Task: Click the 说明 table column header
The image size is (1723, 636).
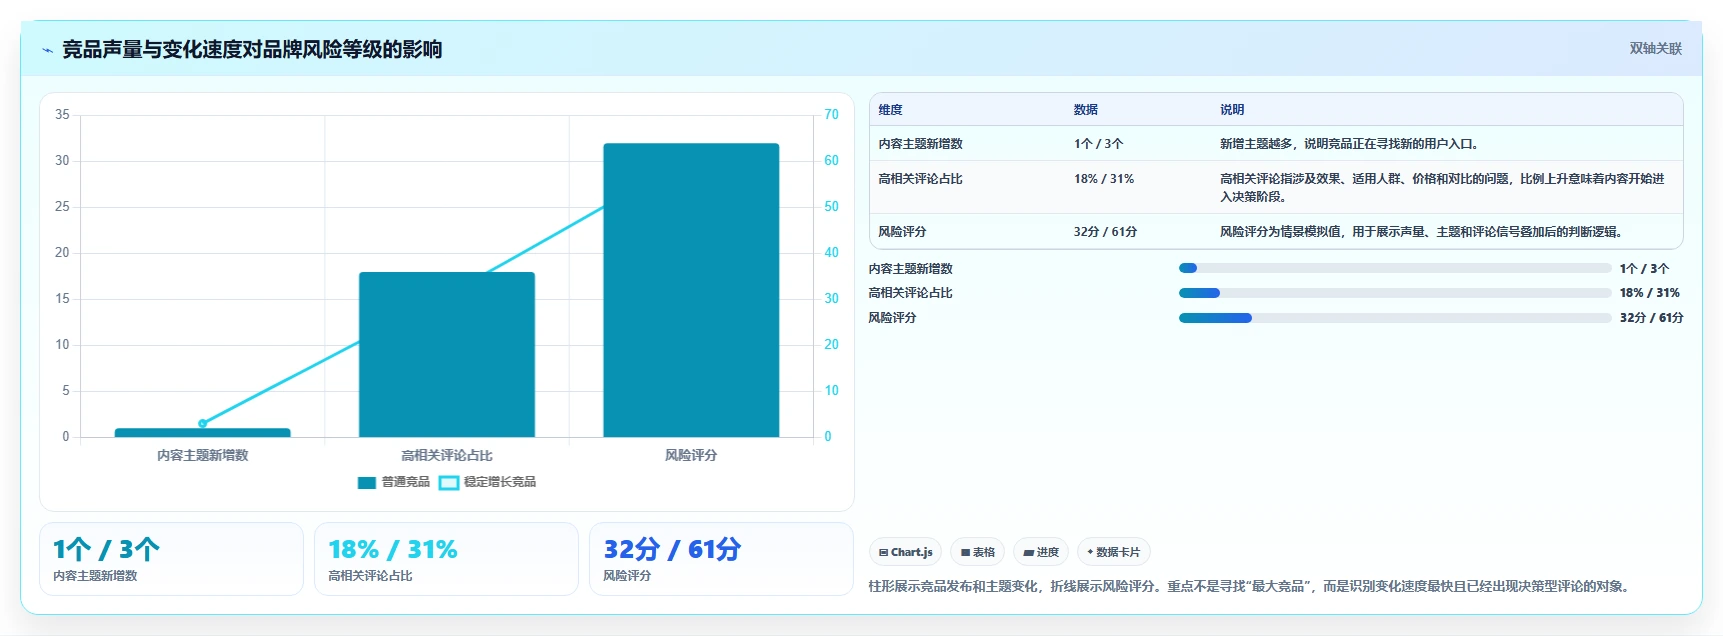Action: point(1232,110)
